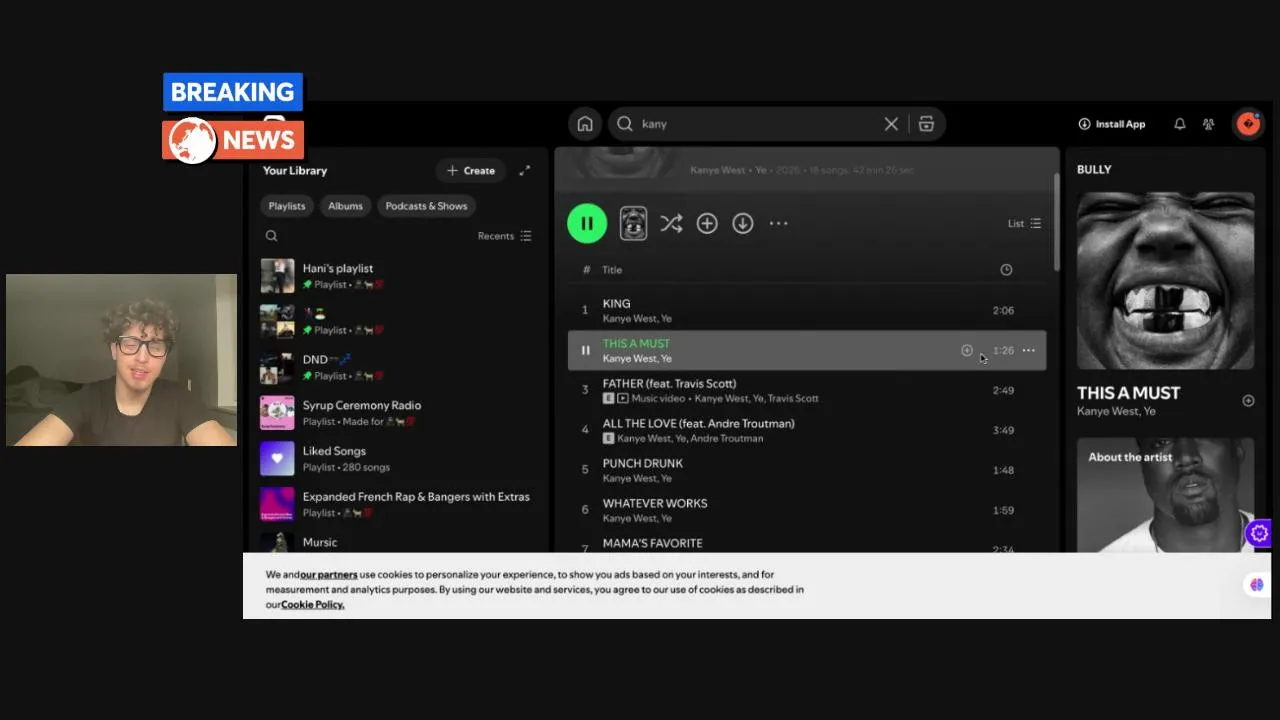Click the duration clock column header
1280x720 pixels.
[1006, 270]
